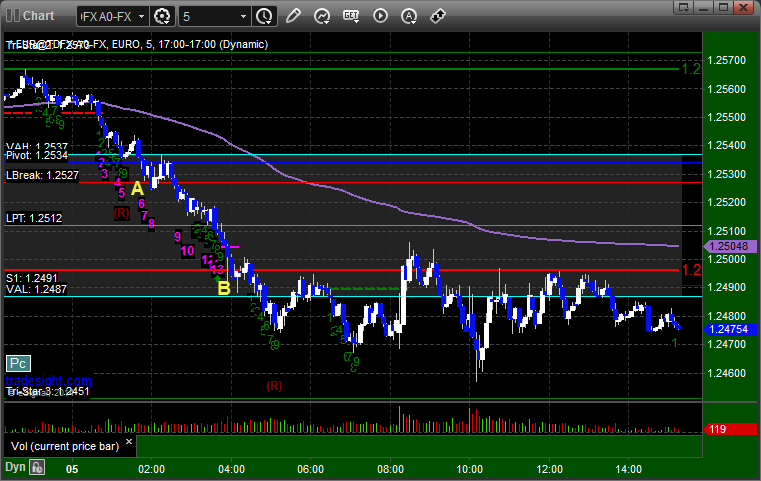Click the pin/tag toolbar icon
The image size is (761, 481).
[x=437, y=16]
